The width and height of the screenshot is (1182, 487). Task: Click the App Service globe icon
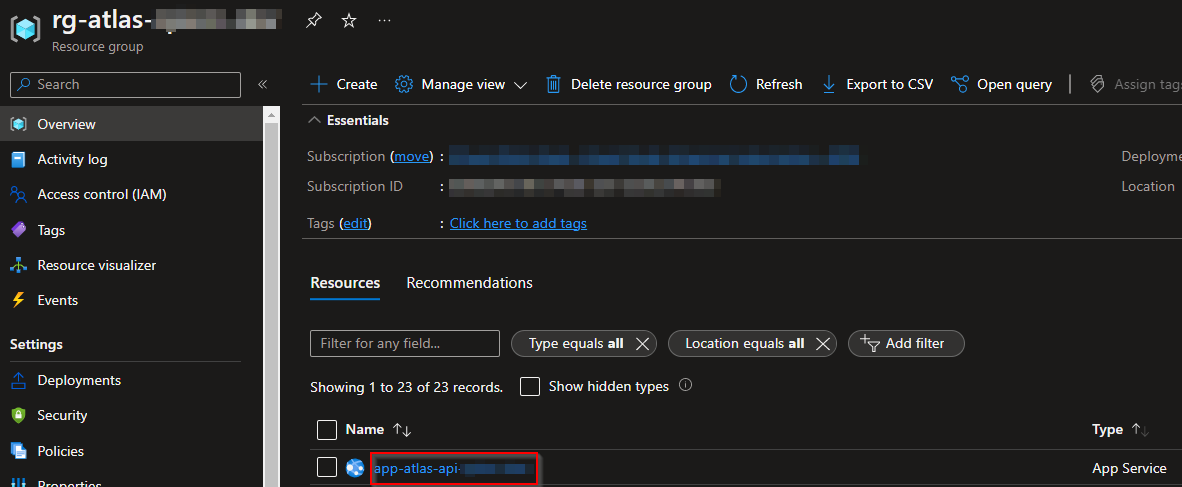click(355, 468)
